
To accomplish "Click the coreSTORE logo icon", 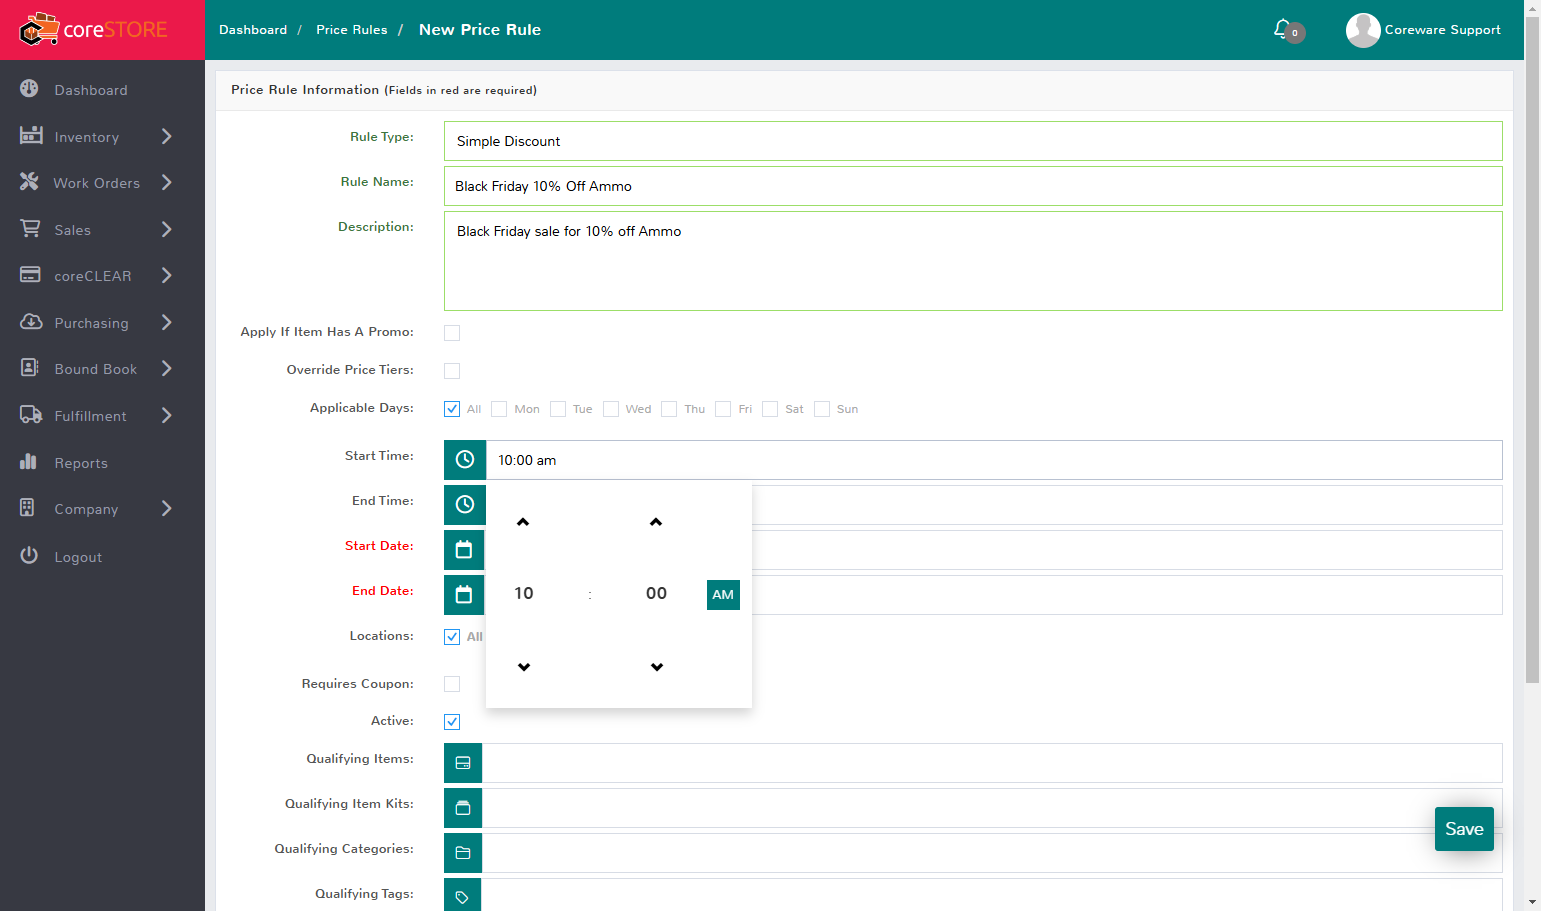I will (x=39, y=30).
